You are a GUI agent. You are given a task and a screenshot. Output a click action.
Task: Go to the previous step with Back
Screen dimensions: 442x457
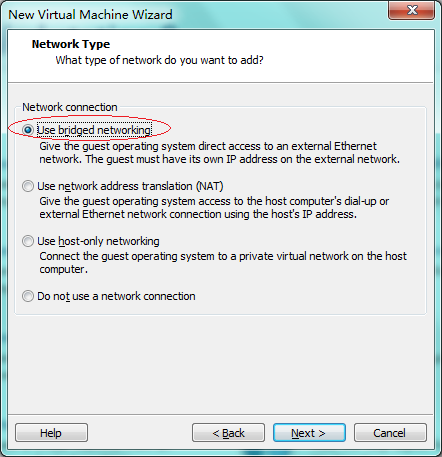pyautogui.click(x=228, y=433)
